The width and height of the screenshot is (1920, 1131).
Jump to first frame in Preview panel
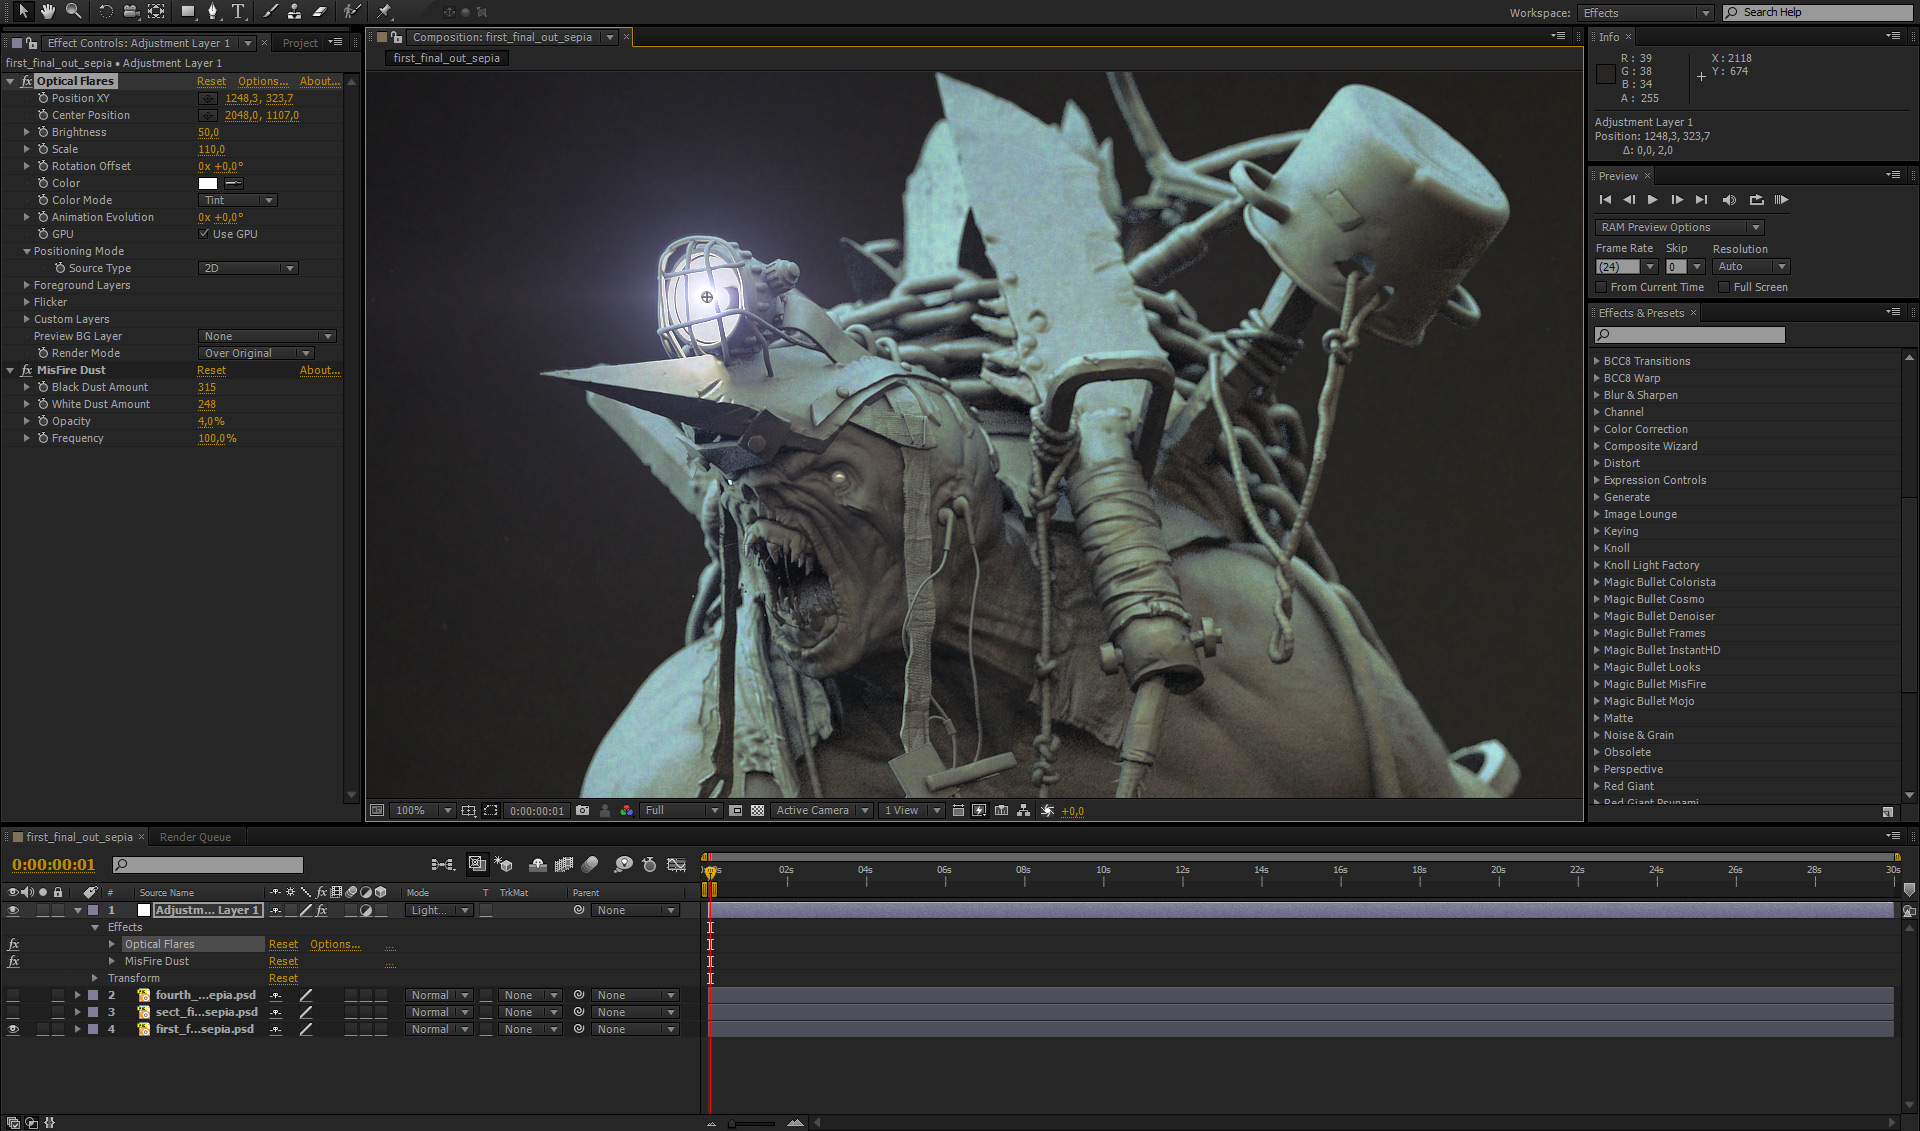click(1605, 200)
